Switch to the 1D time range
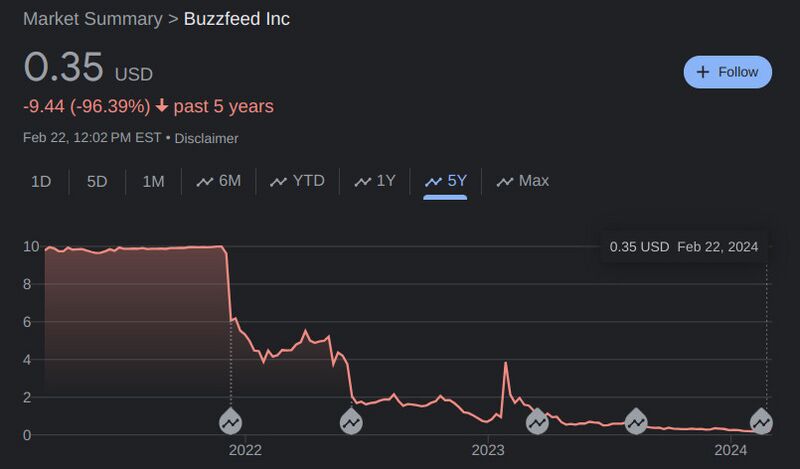Screen dimensions: 800x469 point(41,181)
